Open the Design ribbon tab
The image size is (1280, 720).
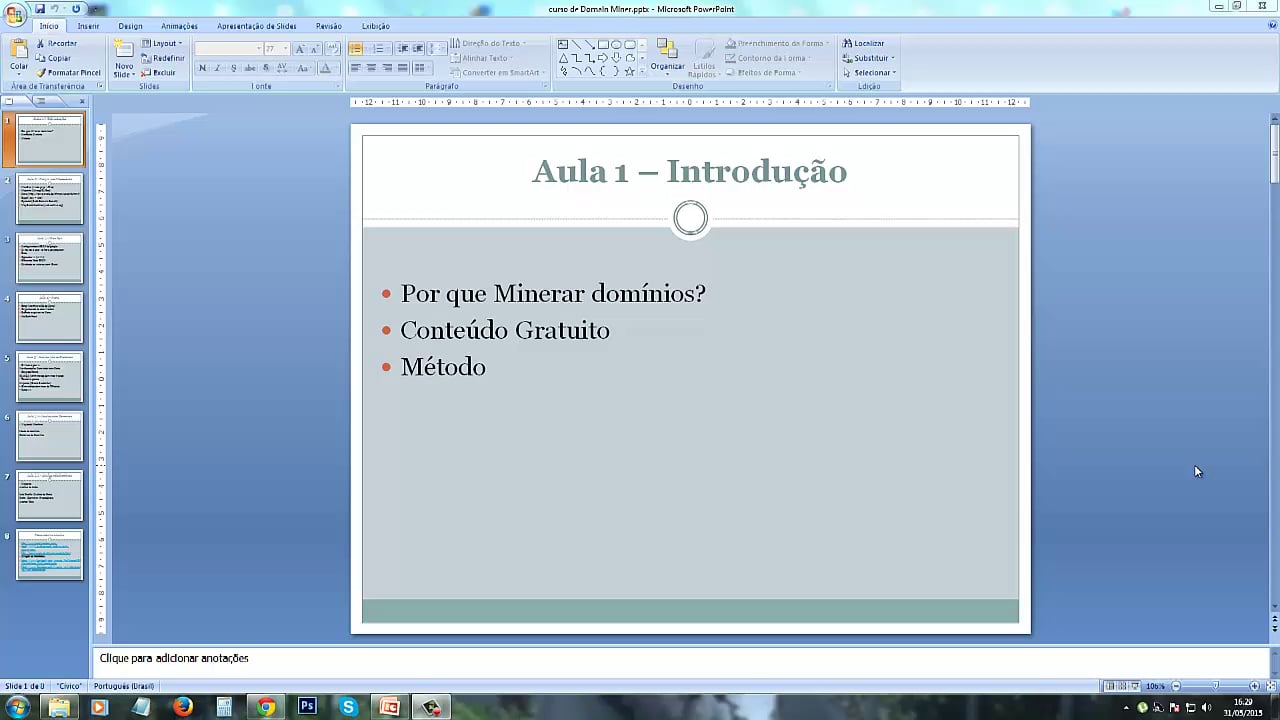click(130, 26)
